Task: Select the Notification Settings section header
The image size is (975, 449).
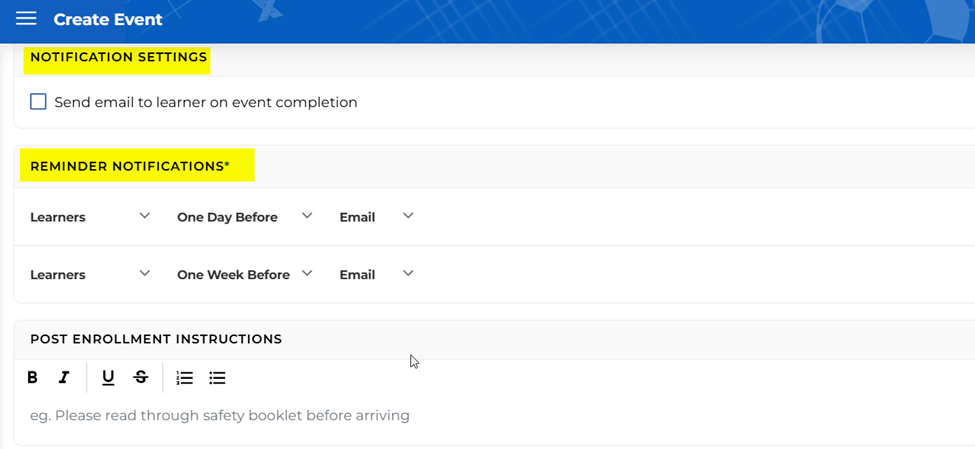Action: pos(118,58)
